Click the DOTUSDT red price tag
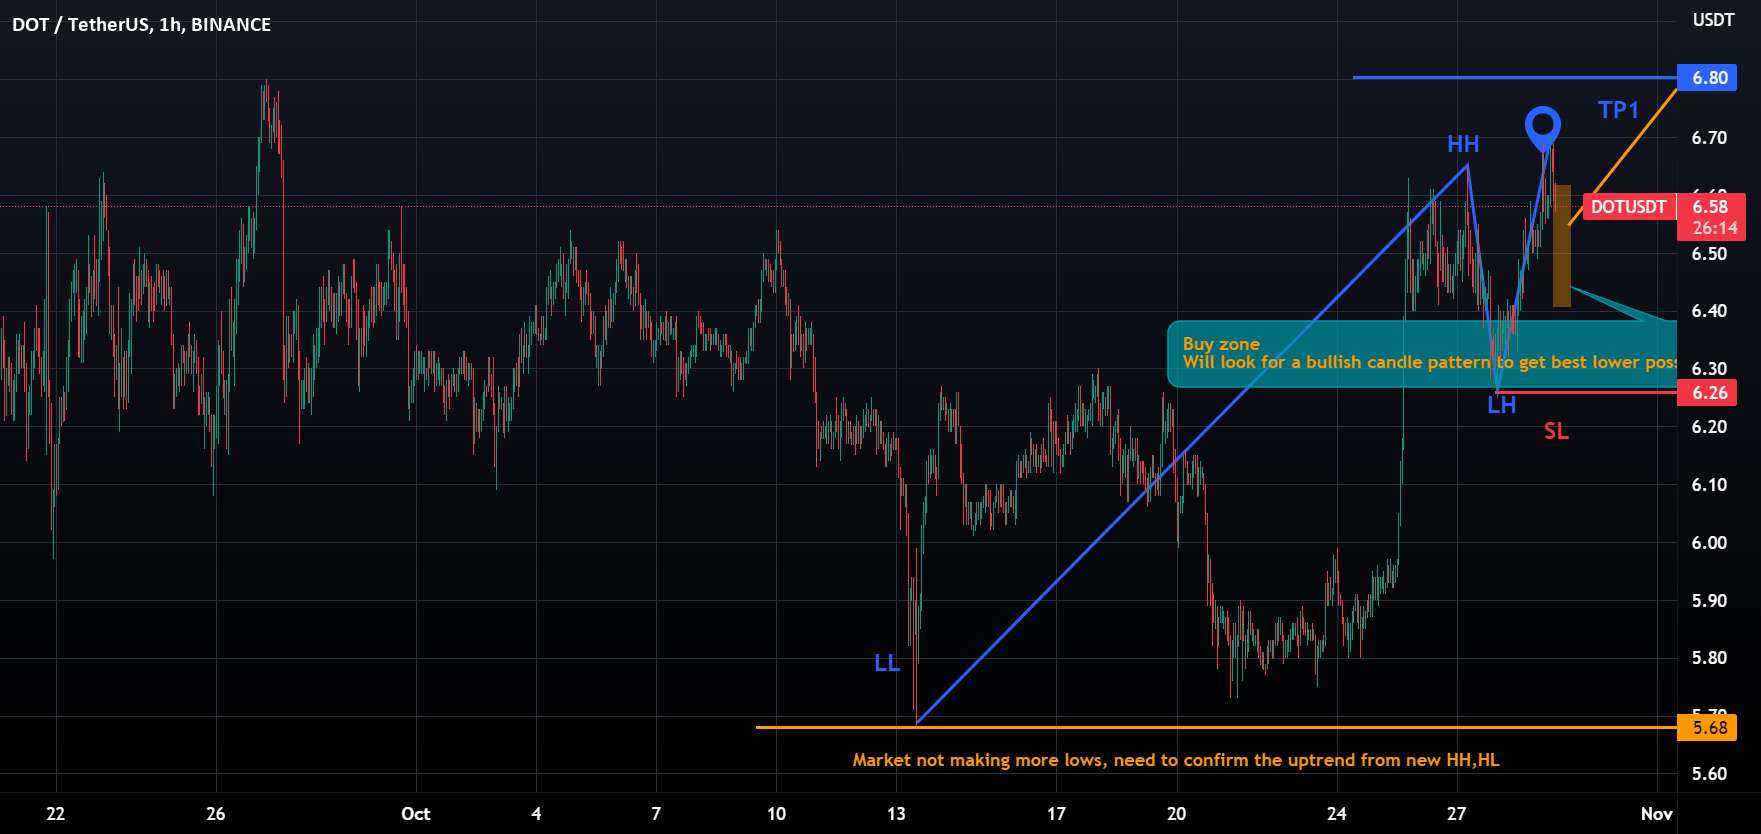1761x834 pixels. pyautogui.click(x=1629, y=207)
